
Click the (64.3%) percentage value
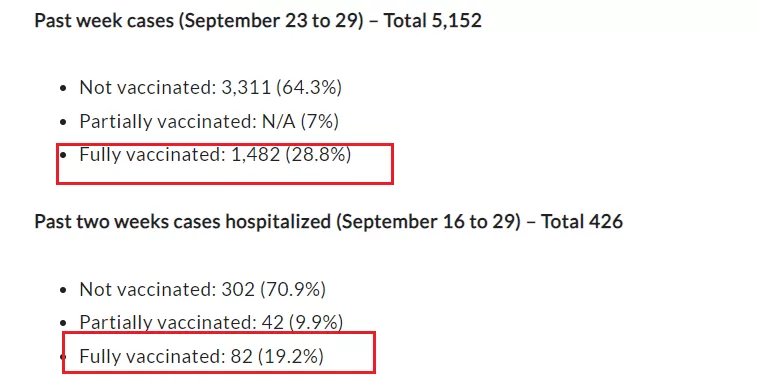[x=309, y=87]
